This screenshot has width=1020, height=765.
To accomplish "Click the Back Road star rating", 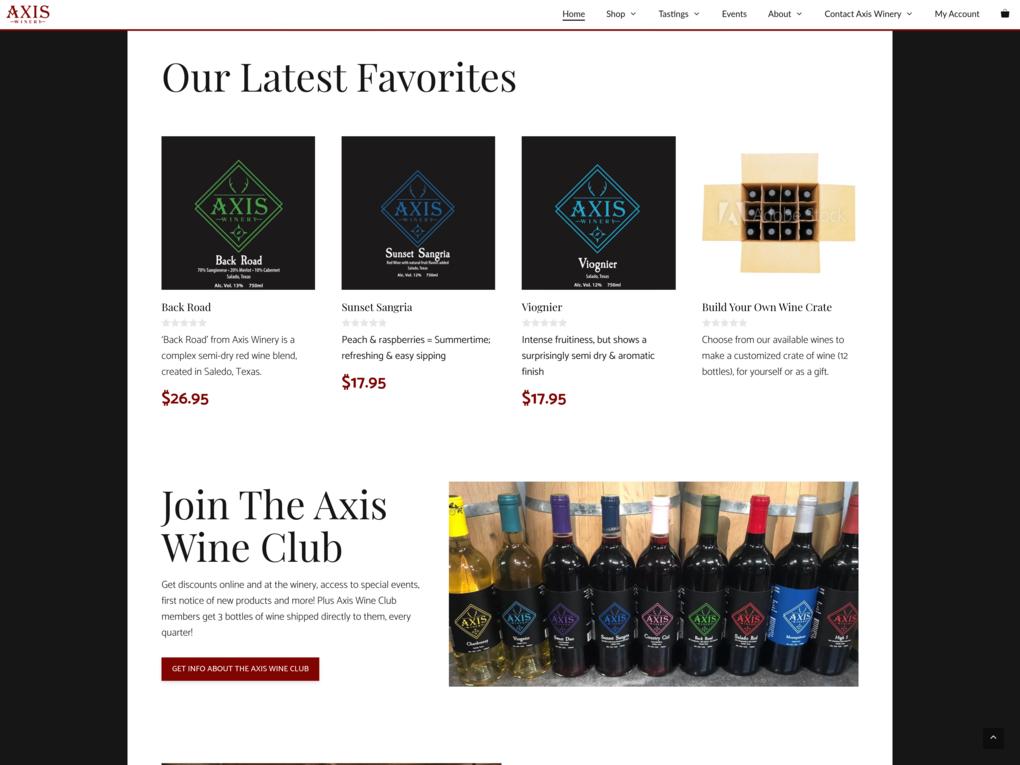I will (x=184, y=323).
